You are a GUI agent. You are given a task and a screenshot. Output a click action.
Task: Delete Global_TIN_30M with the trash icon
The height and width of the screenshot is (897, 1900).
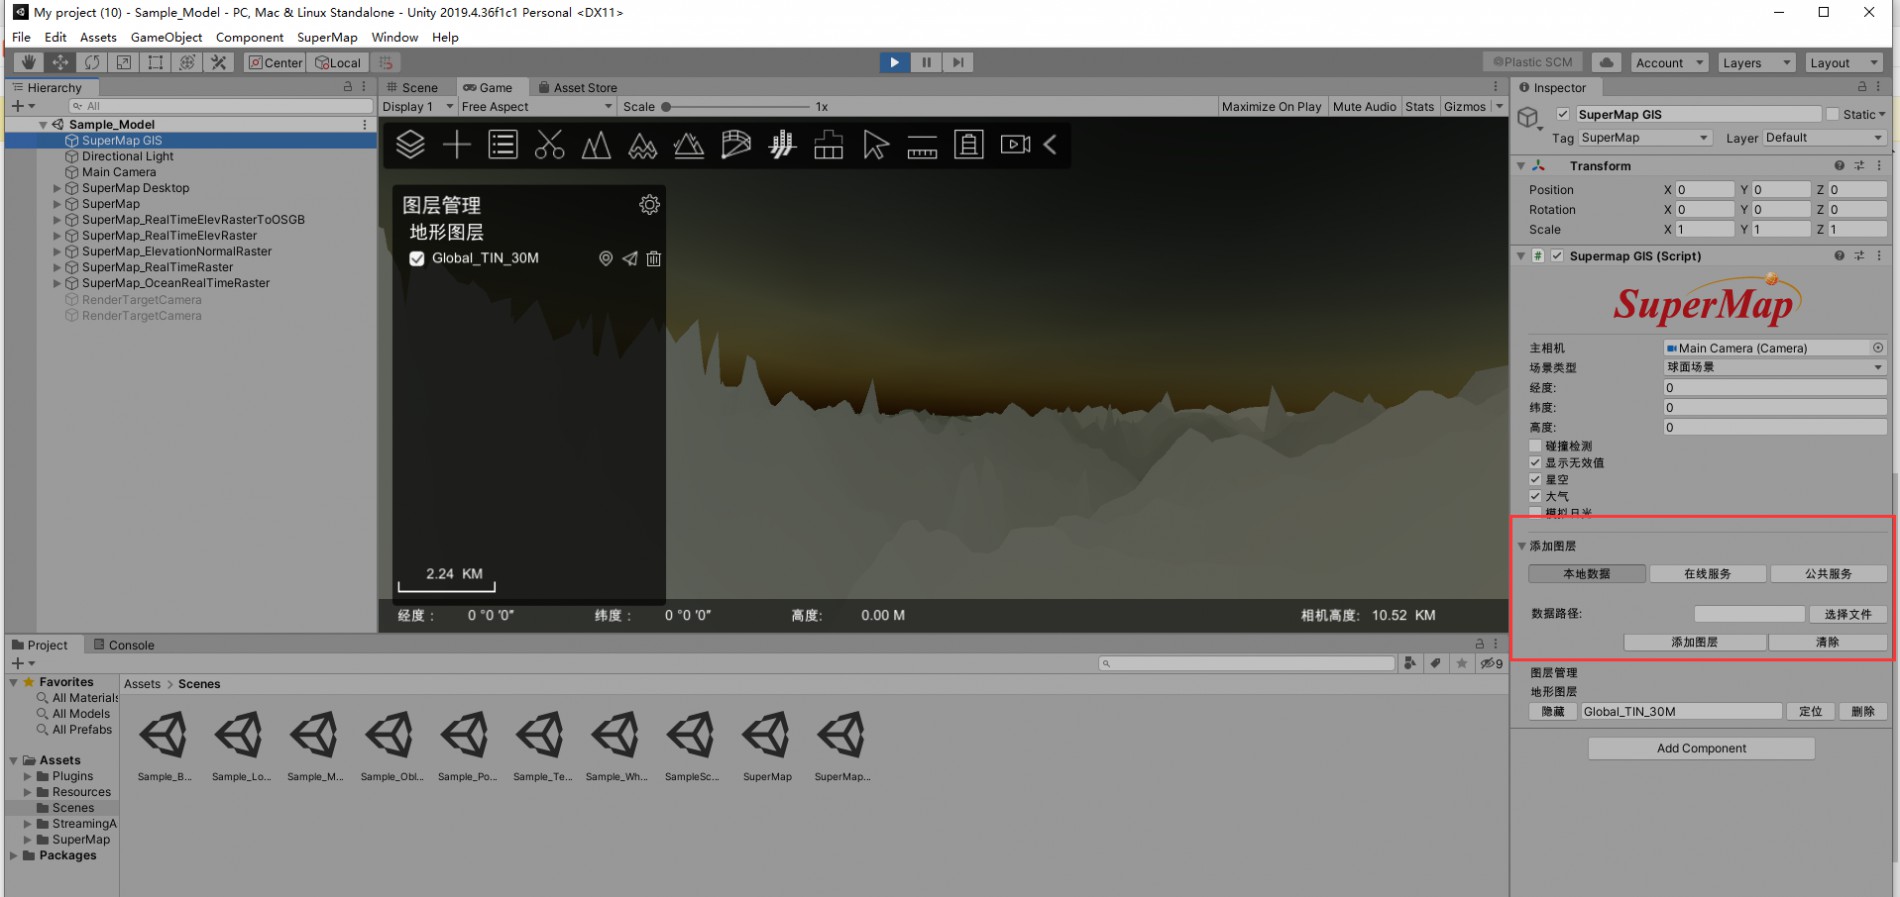coord(654,259)
